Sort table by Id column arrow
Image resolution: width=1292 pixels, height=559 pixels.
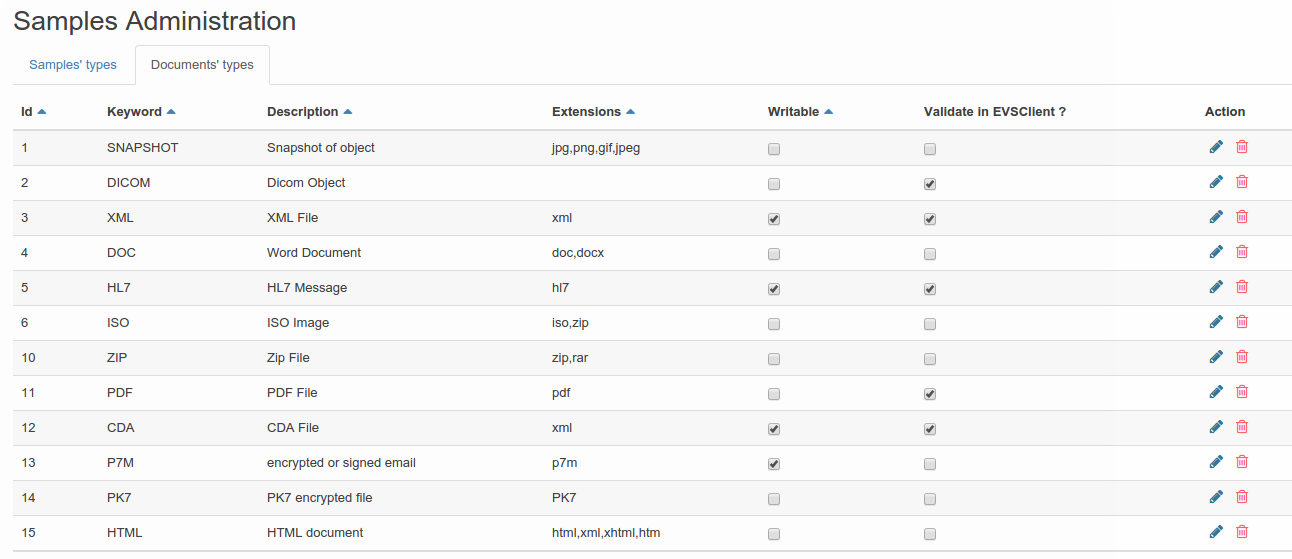pos(42,112)
